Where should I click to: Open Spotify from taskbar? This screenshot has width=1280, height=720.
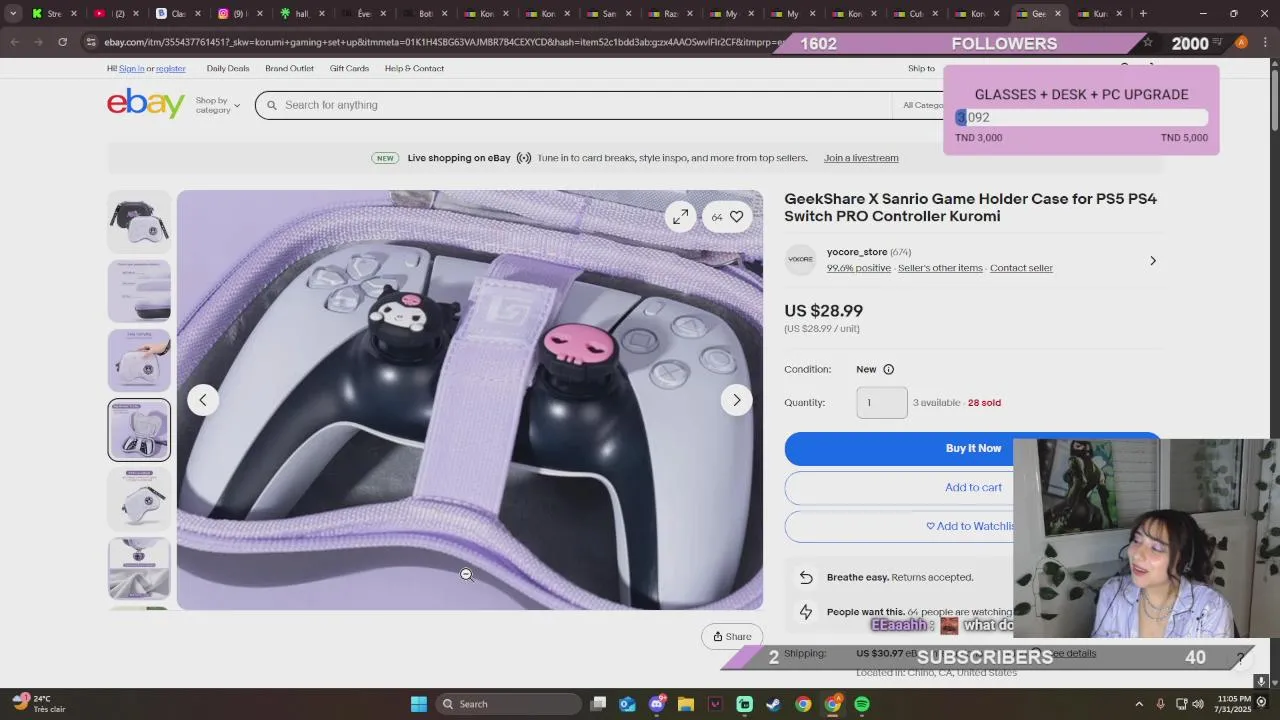(x=862, y=704)
